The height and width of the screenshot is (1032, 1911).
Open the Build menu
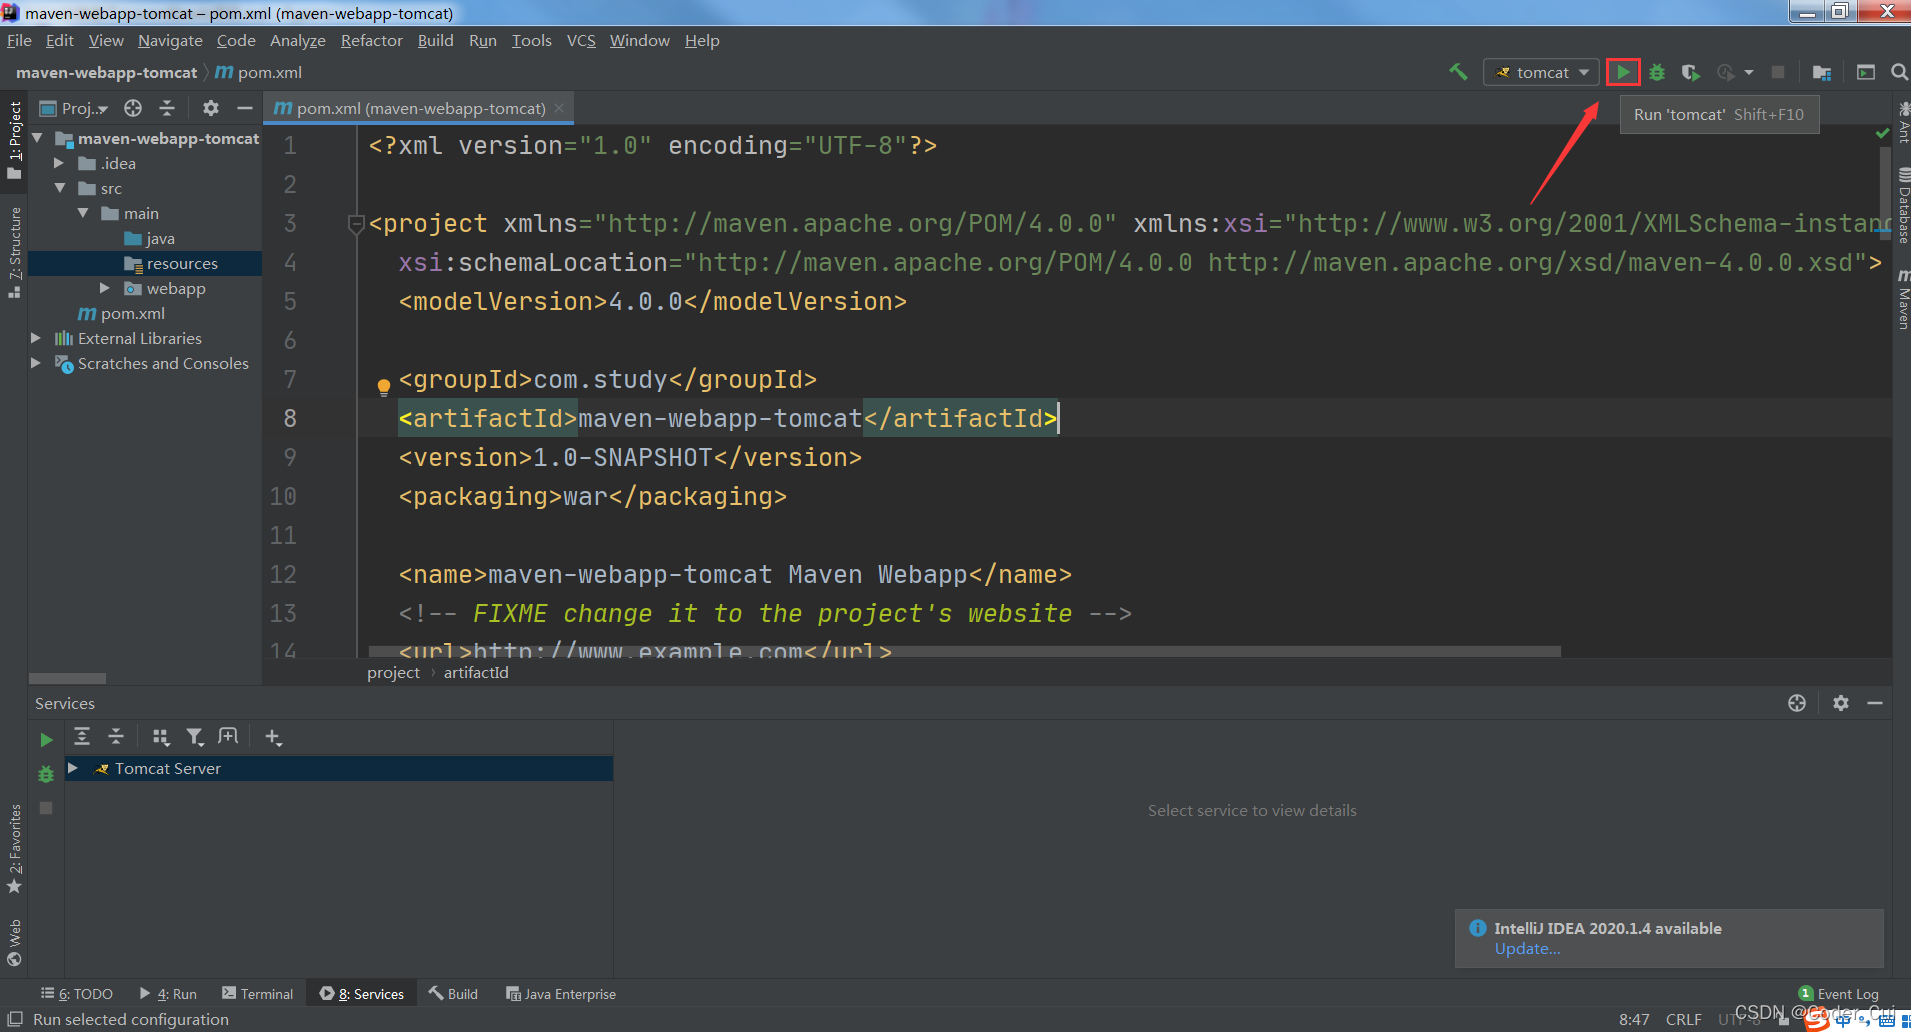tap(435, 40)
